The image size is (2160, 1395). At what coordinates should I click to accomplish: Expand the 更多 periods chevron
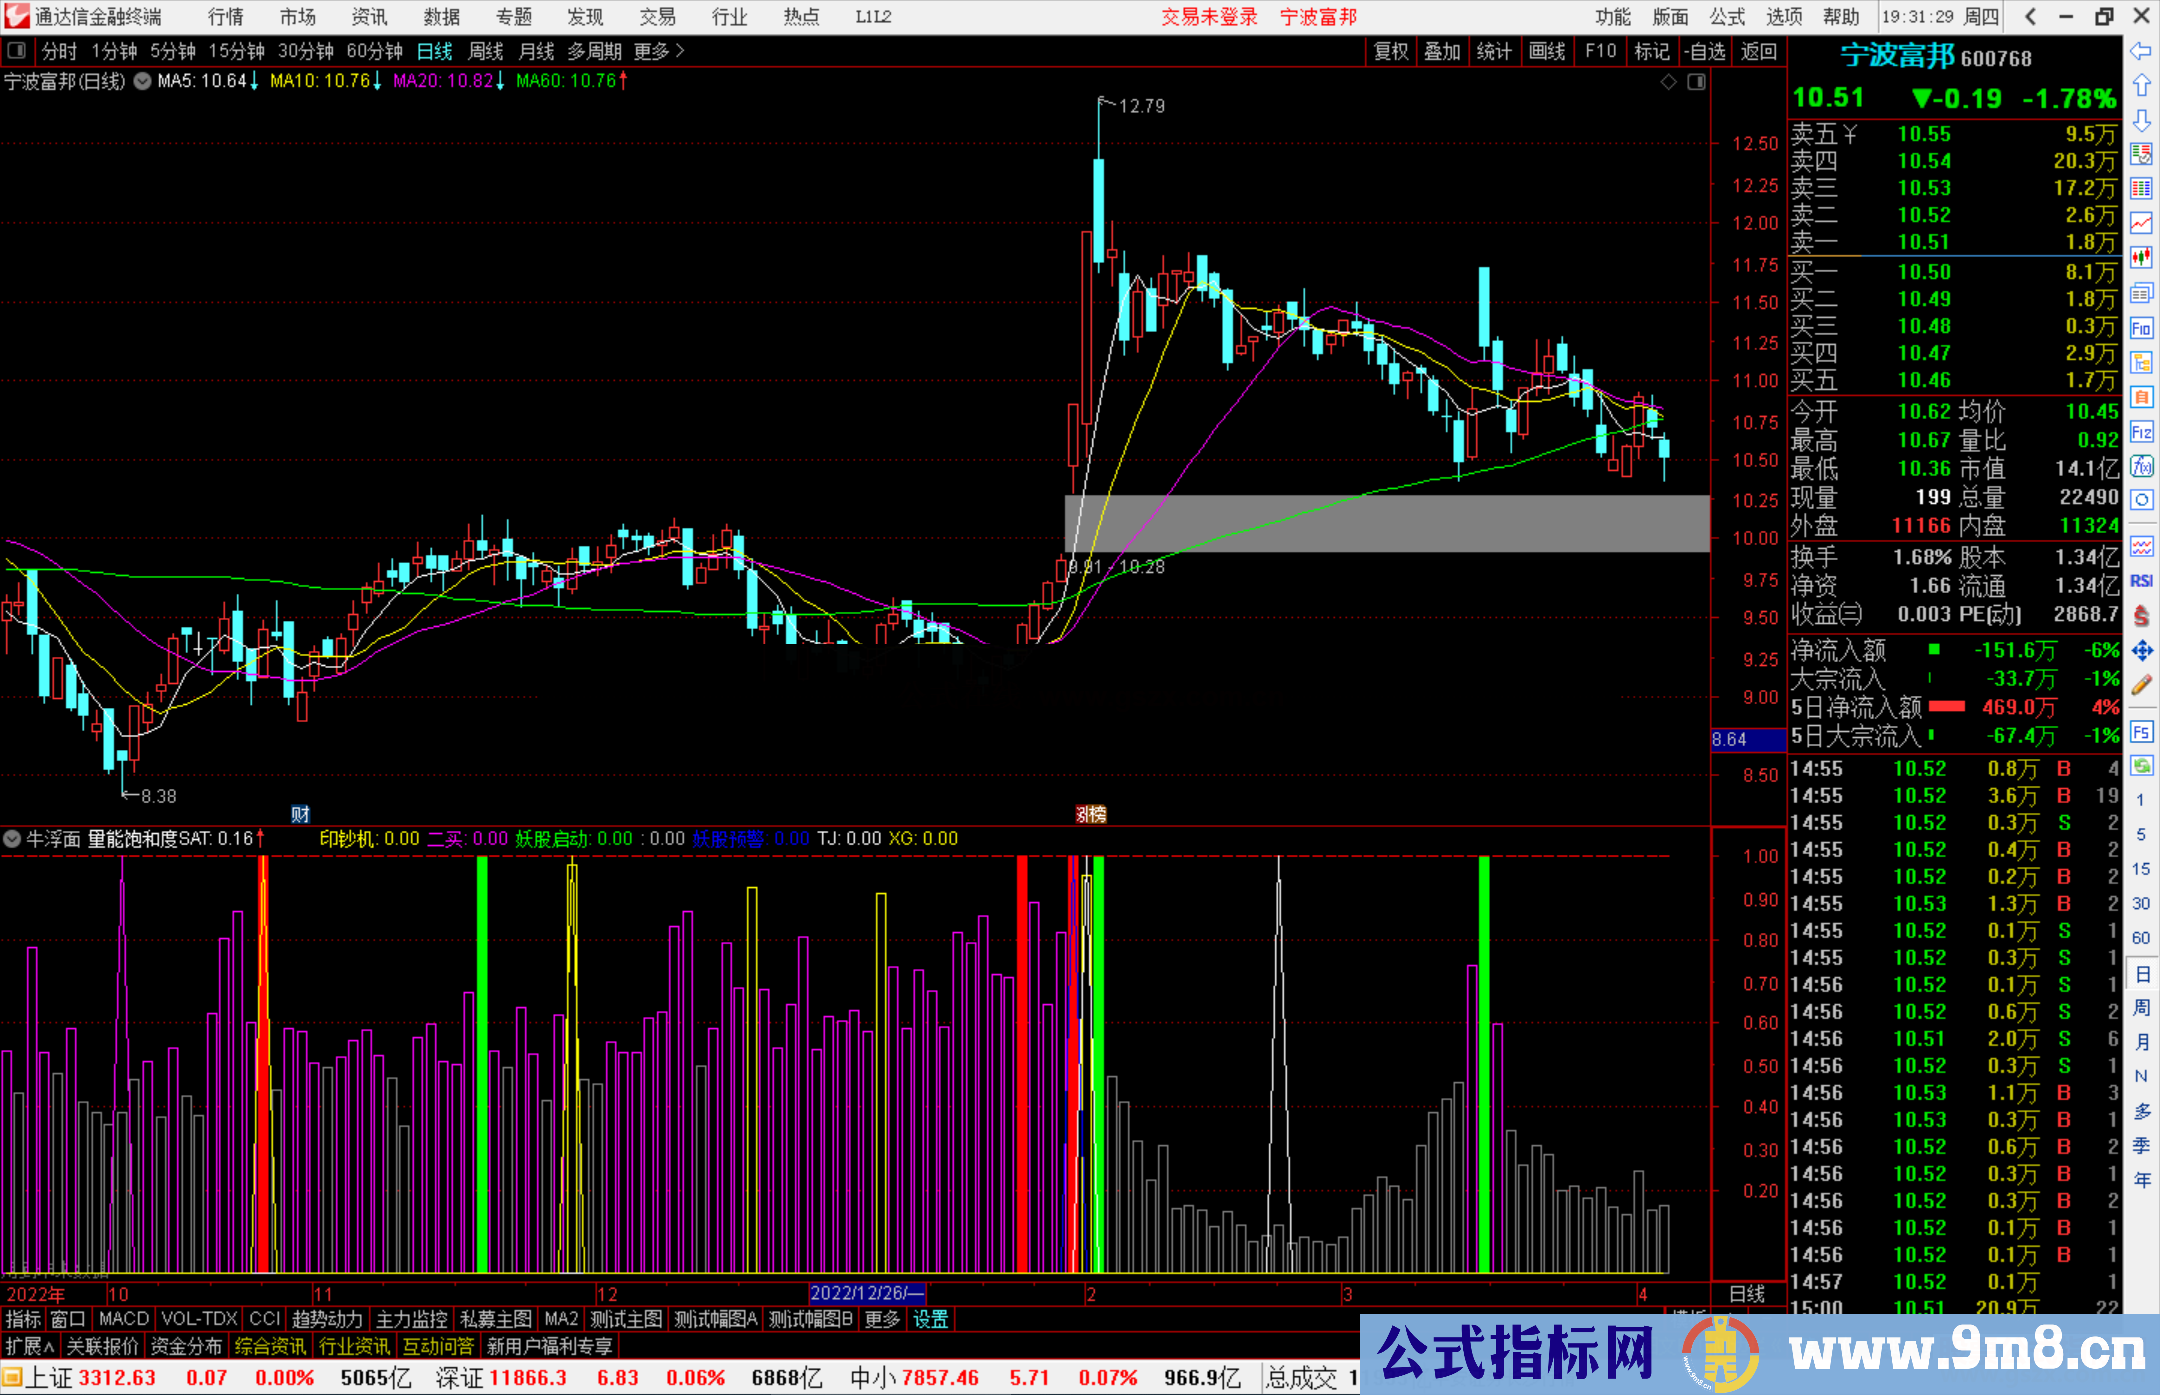680,51
